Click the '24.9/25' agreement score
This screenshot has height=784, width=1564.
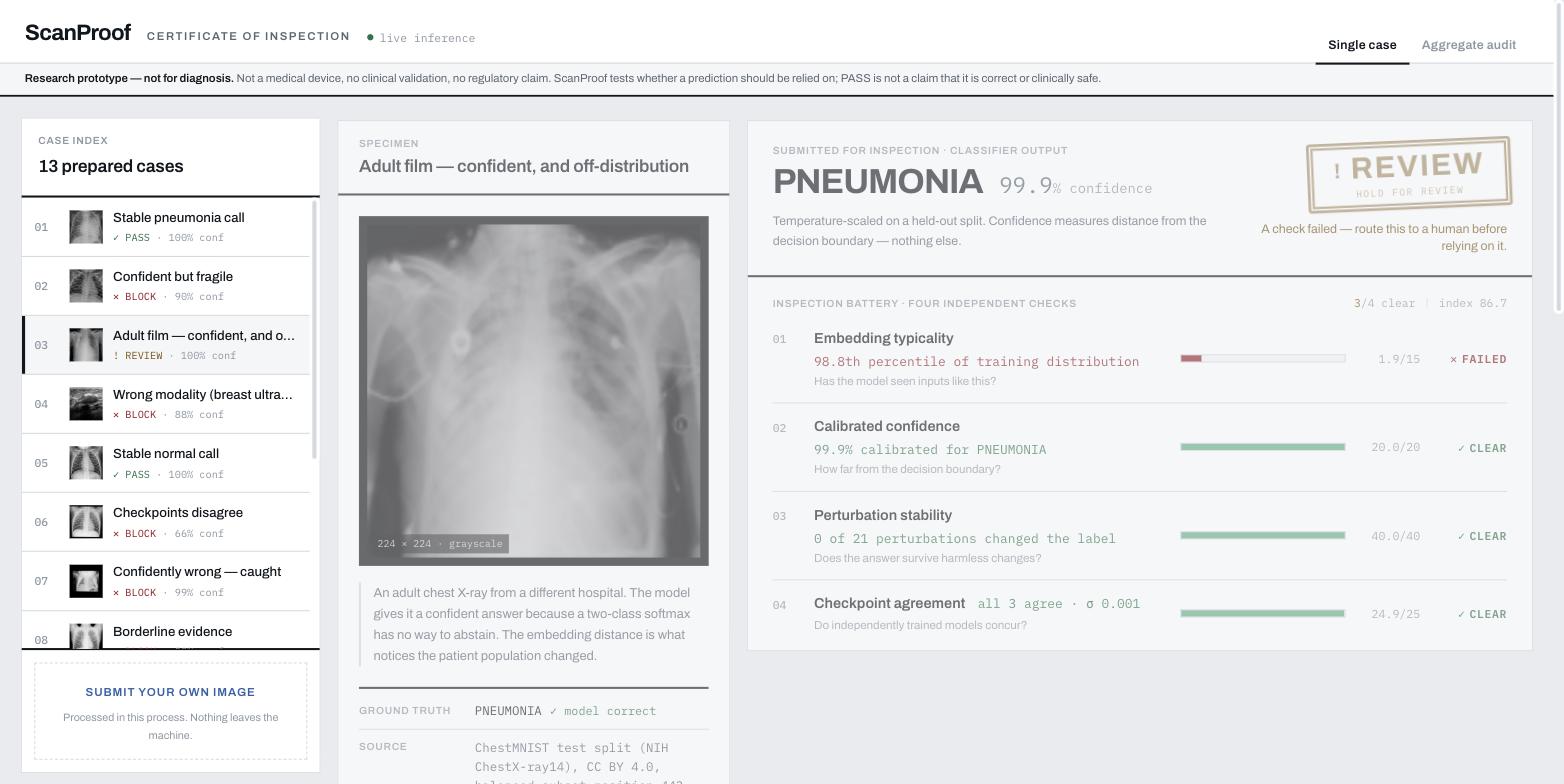(1395, 614)
